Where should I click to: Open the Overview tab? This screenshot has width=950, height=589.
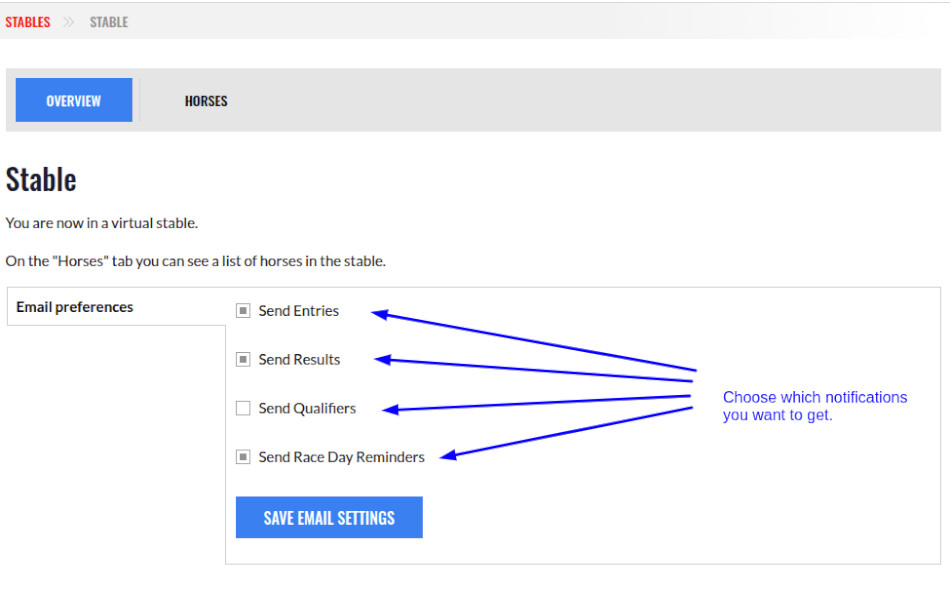(x=74, y=100)
